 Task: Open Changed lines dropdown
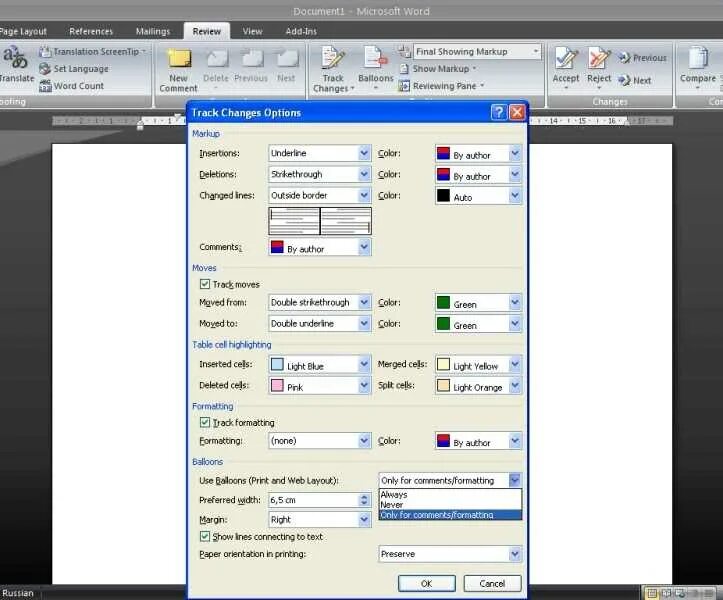320,196
